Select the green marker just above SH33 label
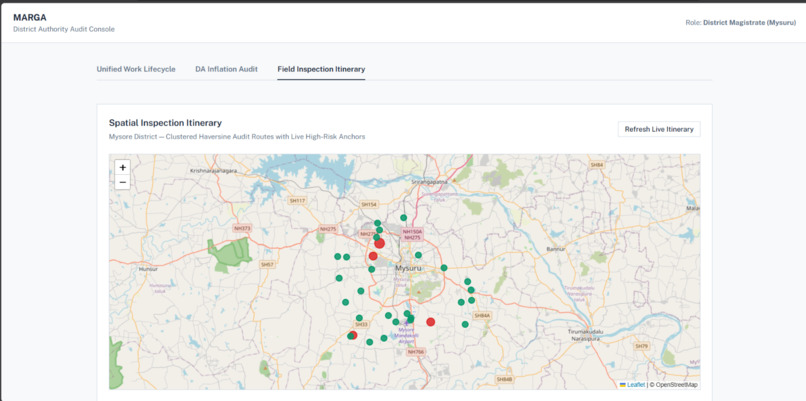The image size is (806, 401). point(359,318)
